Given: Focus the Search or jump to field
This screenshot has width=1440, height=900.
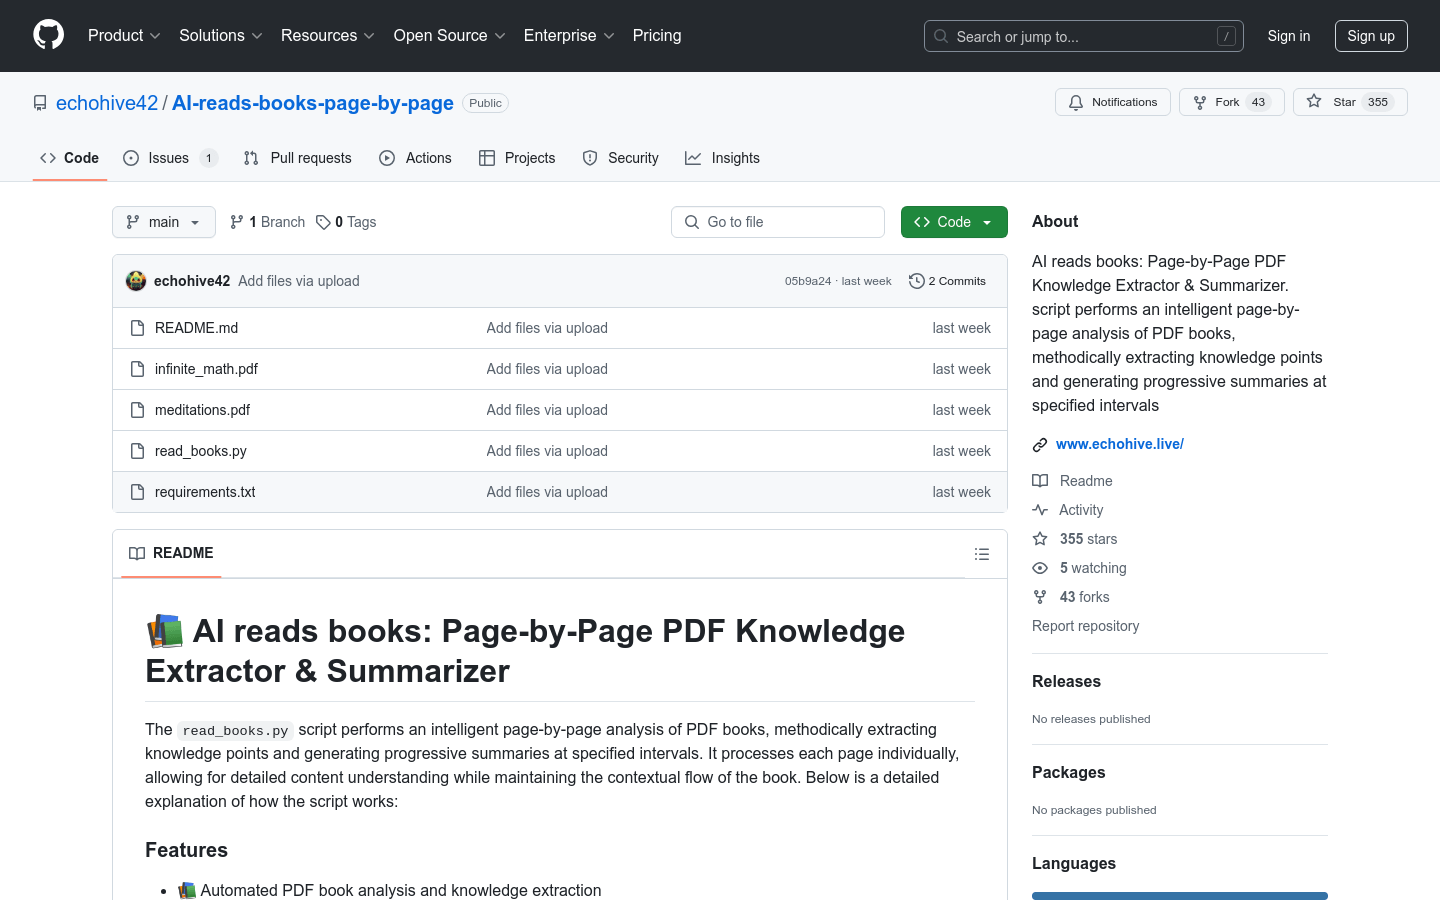Looking at the screenshot, I should 1084,36.
